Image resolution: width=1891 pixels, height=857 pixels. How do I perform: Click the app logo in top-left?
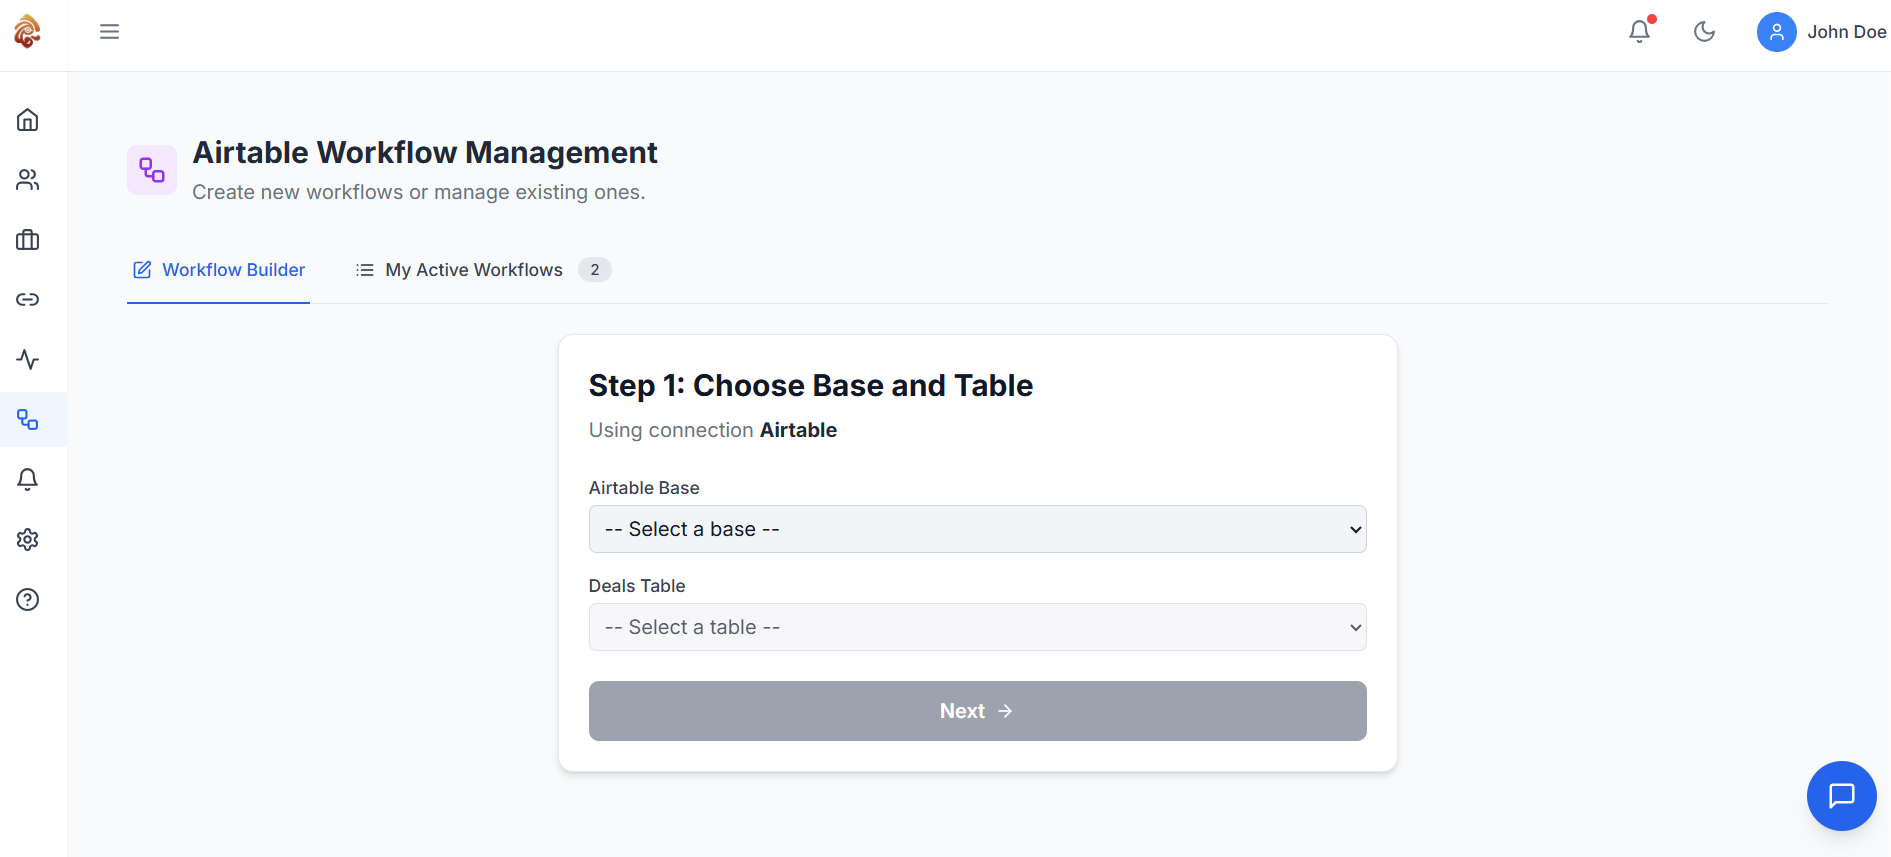[28, 32]
